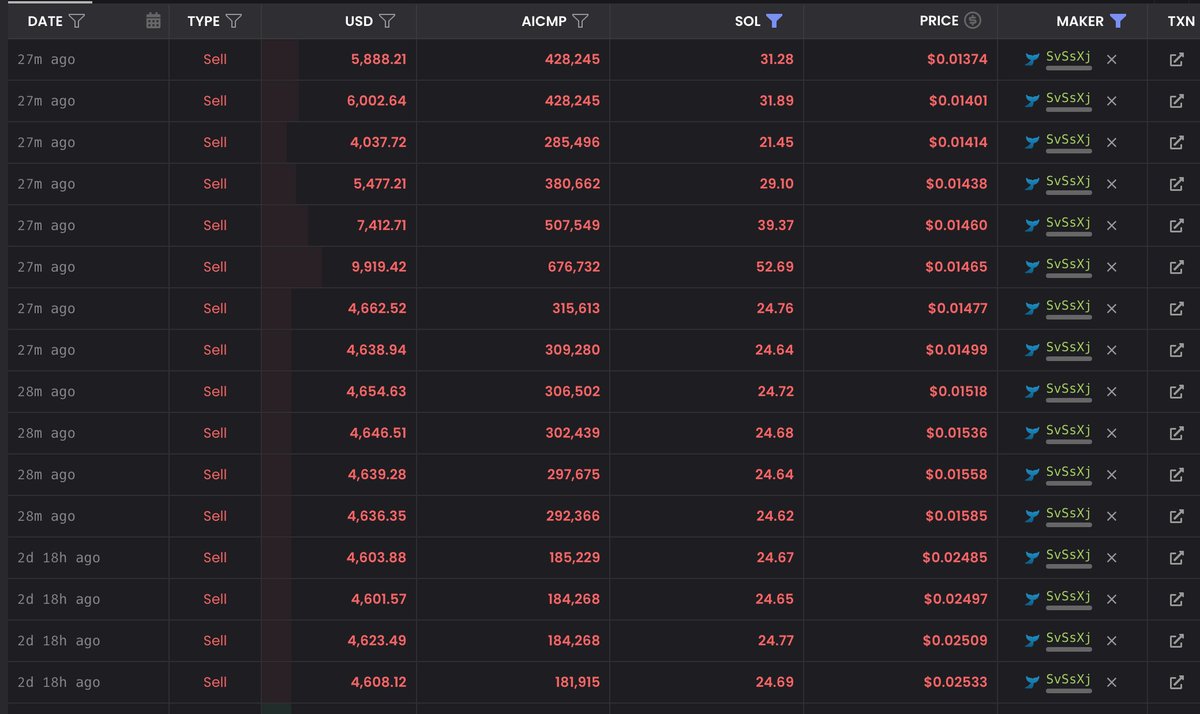
Task: Remove maker filter in $0.02533 row
Action: (1111, 682)
